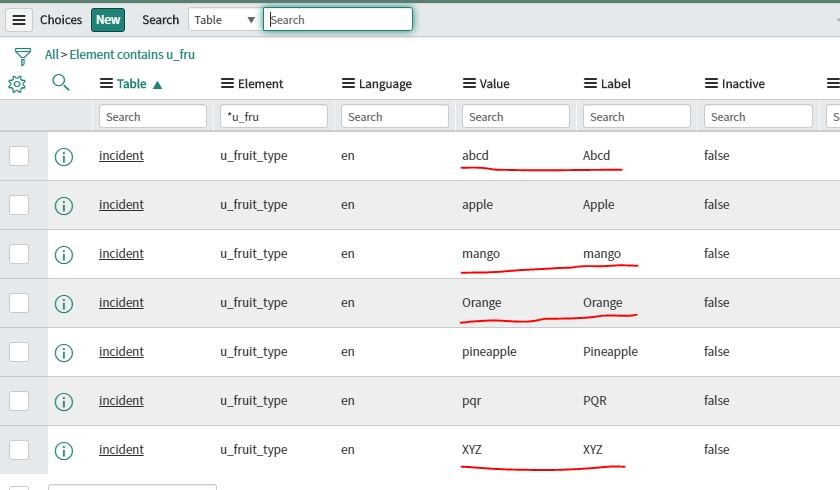Screen dimensions: 840x490
Task: Preview the pineapple record info icon
Action: point(64,353)
